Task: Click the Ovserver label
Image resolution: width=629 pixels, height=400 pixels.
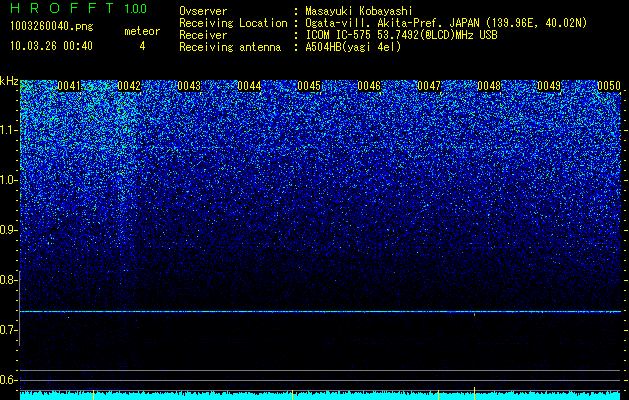Action: 203,11
